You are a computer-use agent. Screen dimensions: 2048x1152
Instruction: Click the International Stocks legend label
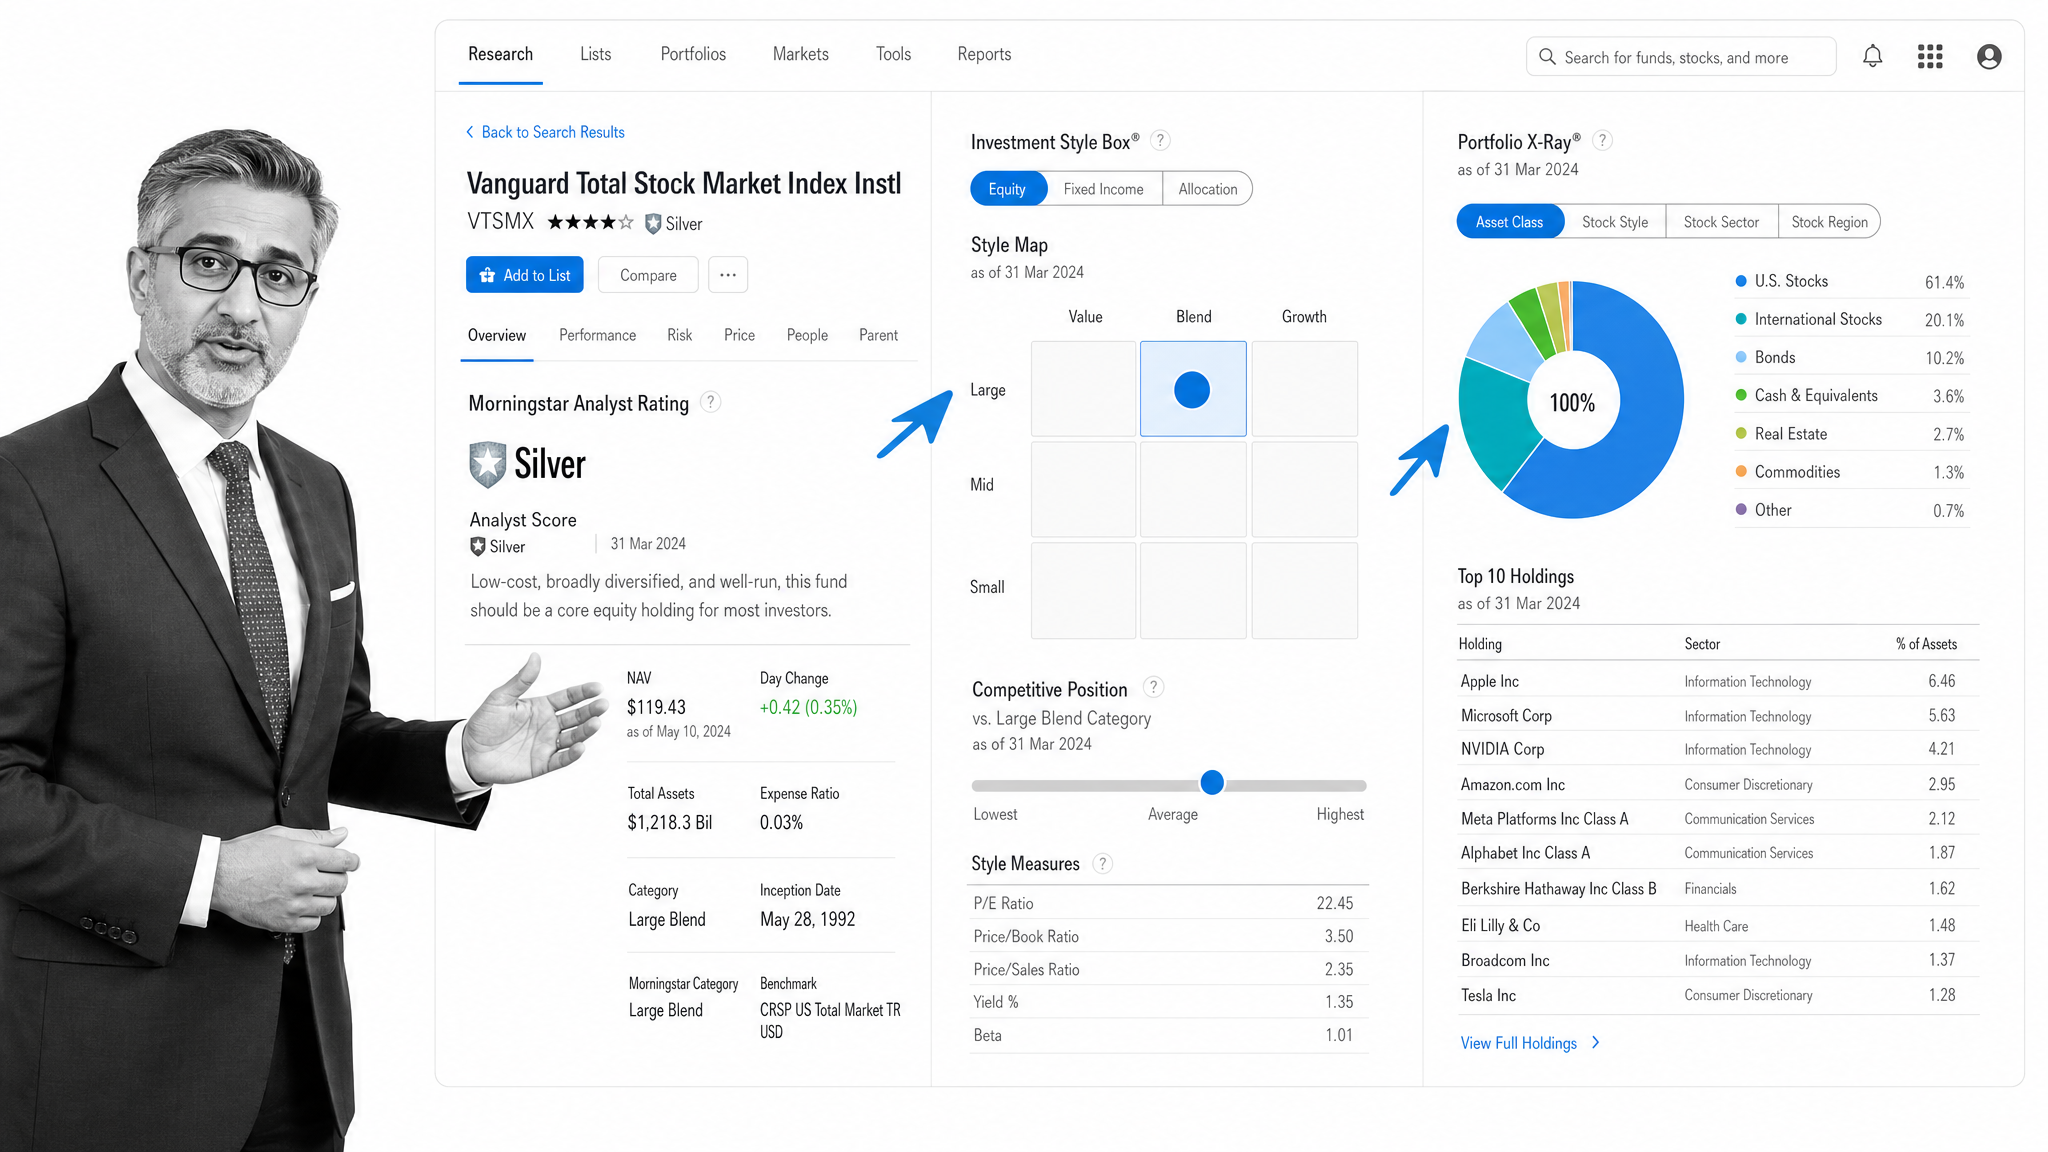tap(1818, 319)
